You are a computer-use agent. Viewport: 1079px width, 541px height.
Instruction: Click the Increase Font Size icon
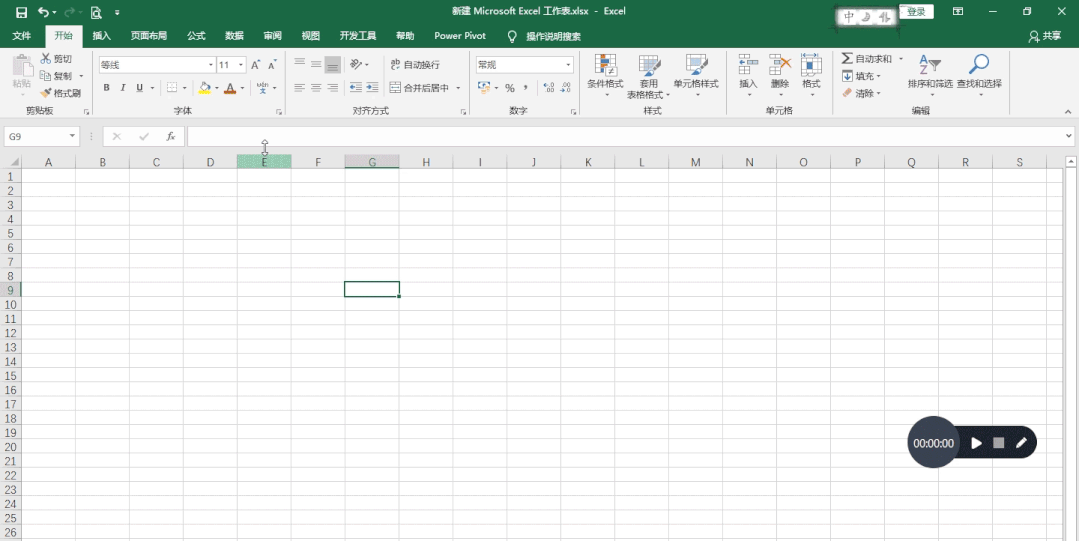click(255, 65)
